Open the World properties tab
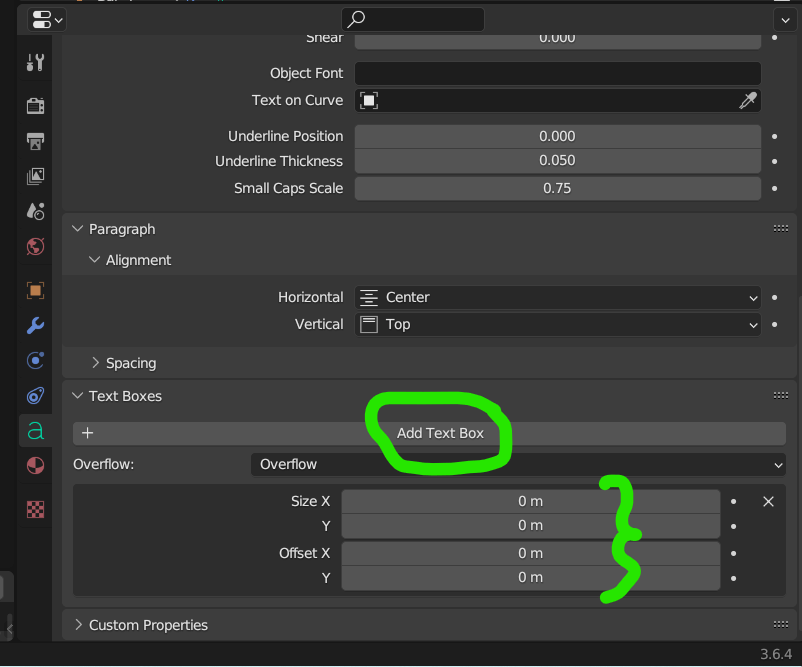802x667 pixels. 35,246
